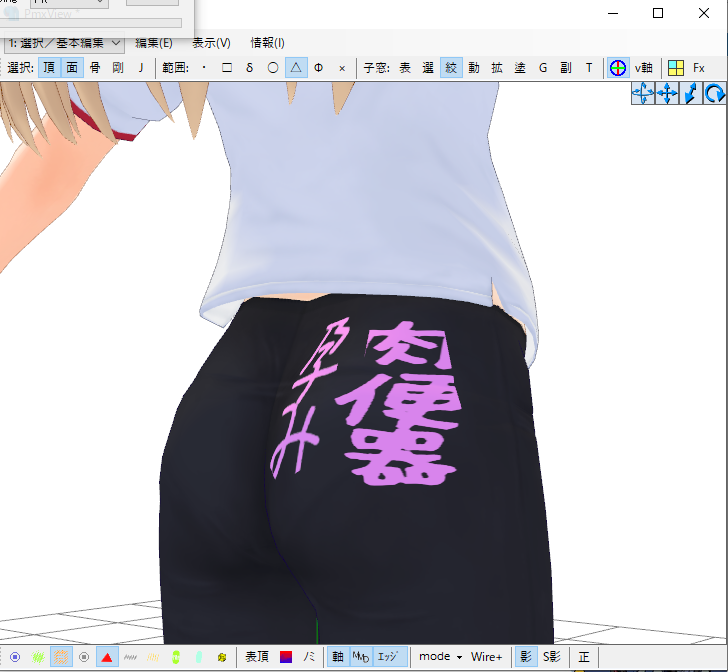Toggle the 絞 sub-window
Viewport: 728px width, 672px height.
point(451,68)
